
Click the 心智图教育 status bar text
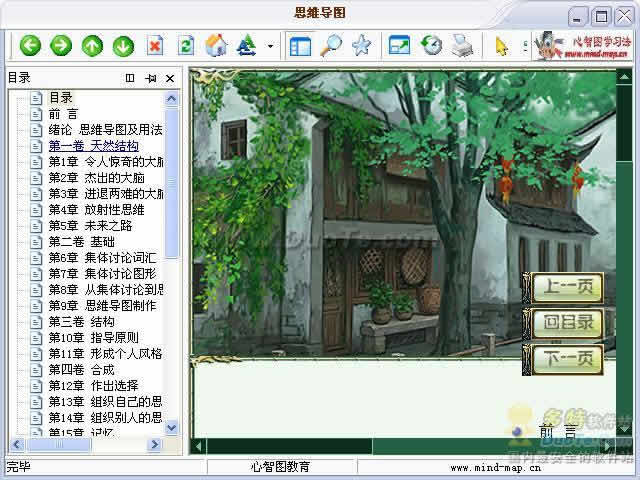tap(280, 467)
